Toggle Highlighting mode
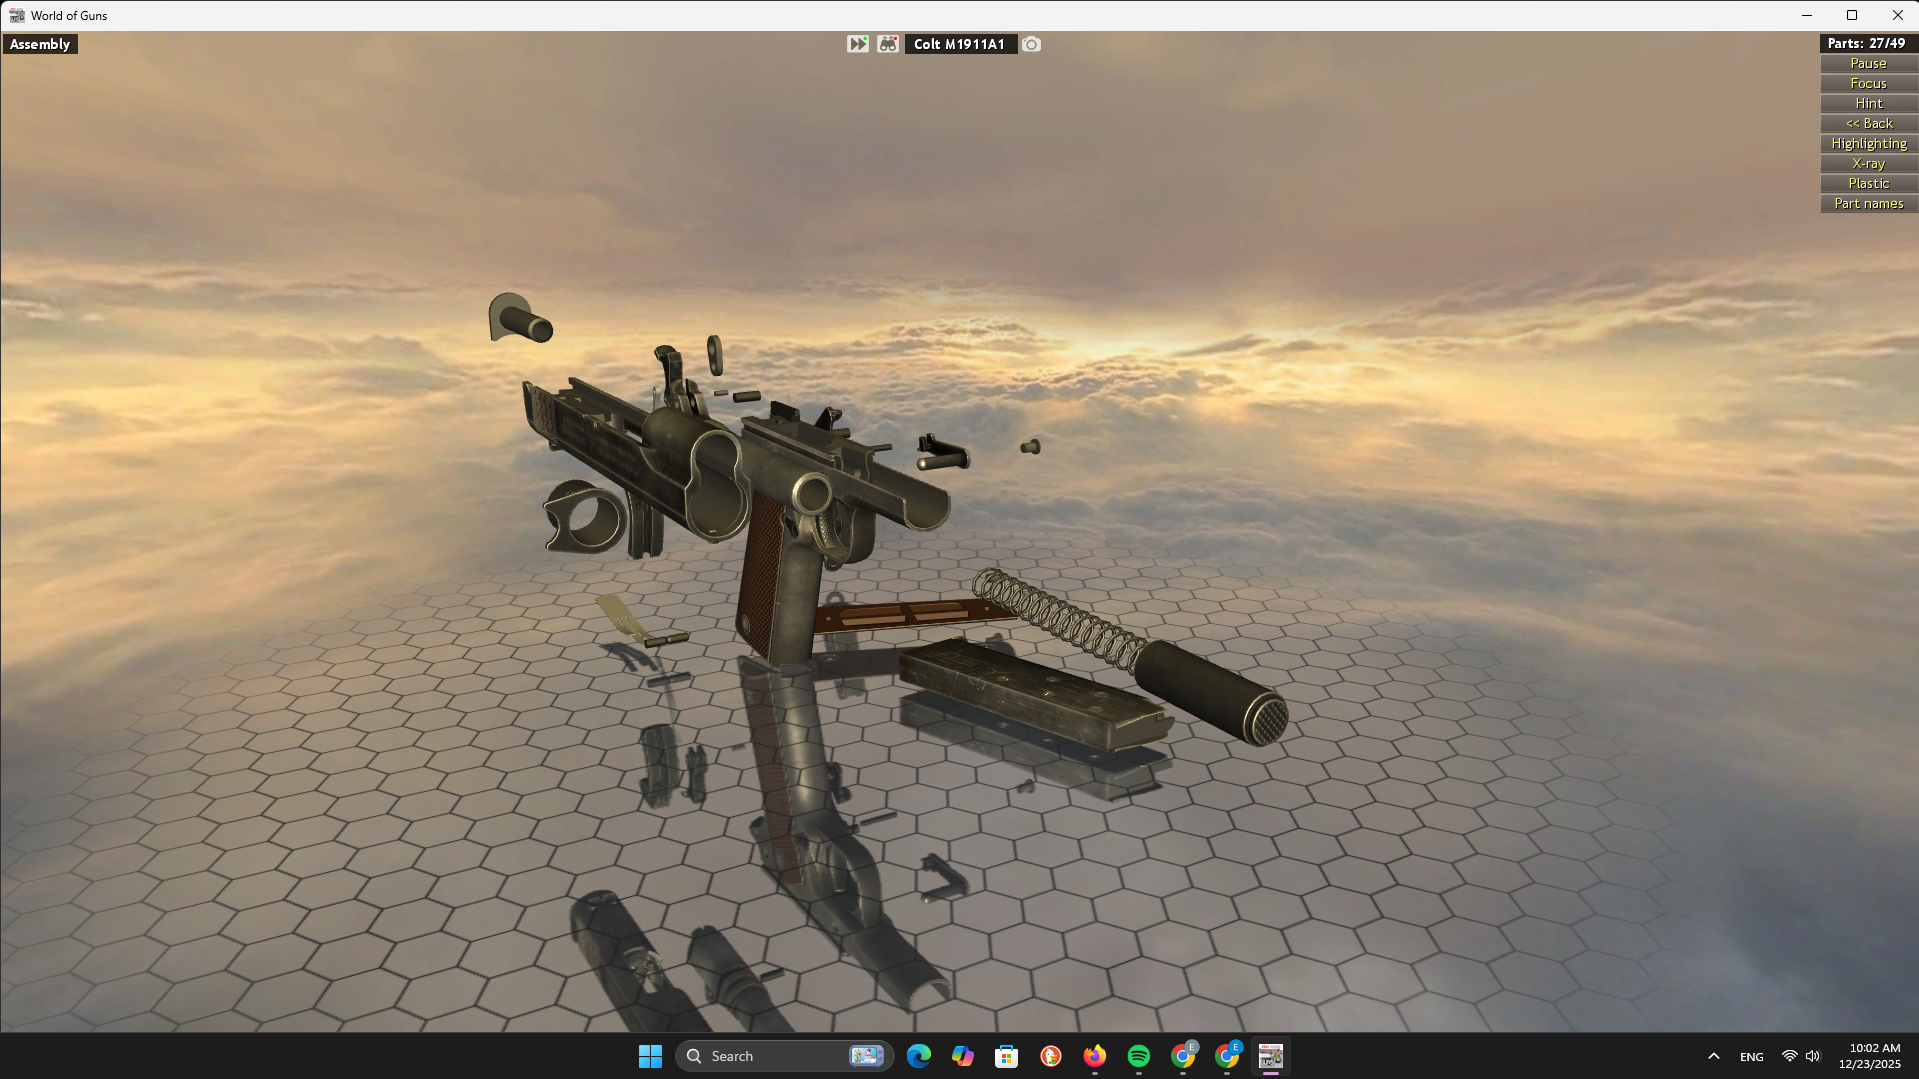Image resolution: width=1919 pixels, height=1079 pixels. pyautogui.click(x=1868, y=143)
